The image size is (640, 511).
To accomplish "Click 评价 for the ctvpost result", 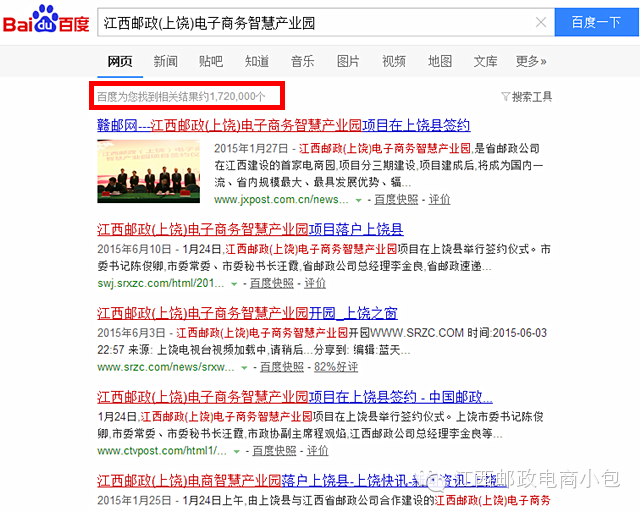I will pyautogui.click(x=317, y=451).
